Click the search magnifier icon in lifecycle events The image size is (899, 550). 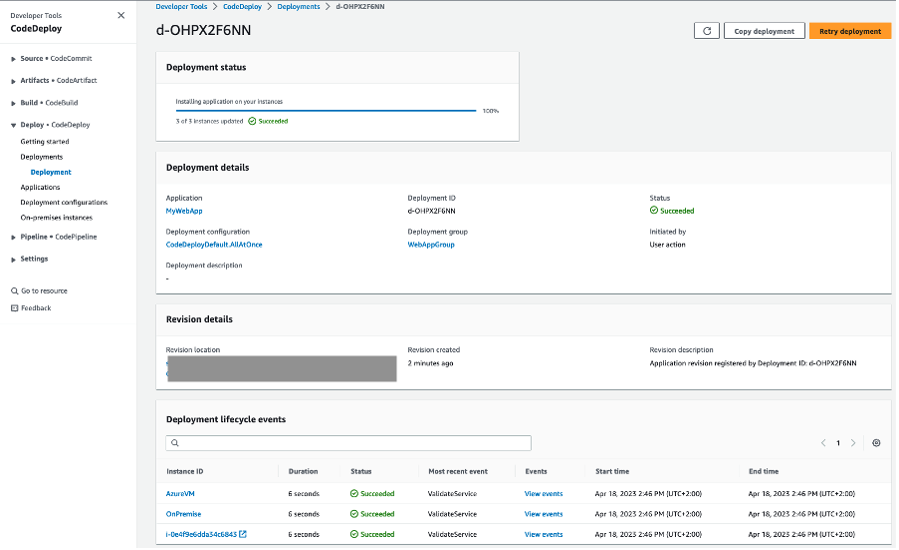[x=175, y=444]
